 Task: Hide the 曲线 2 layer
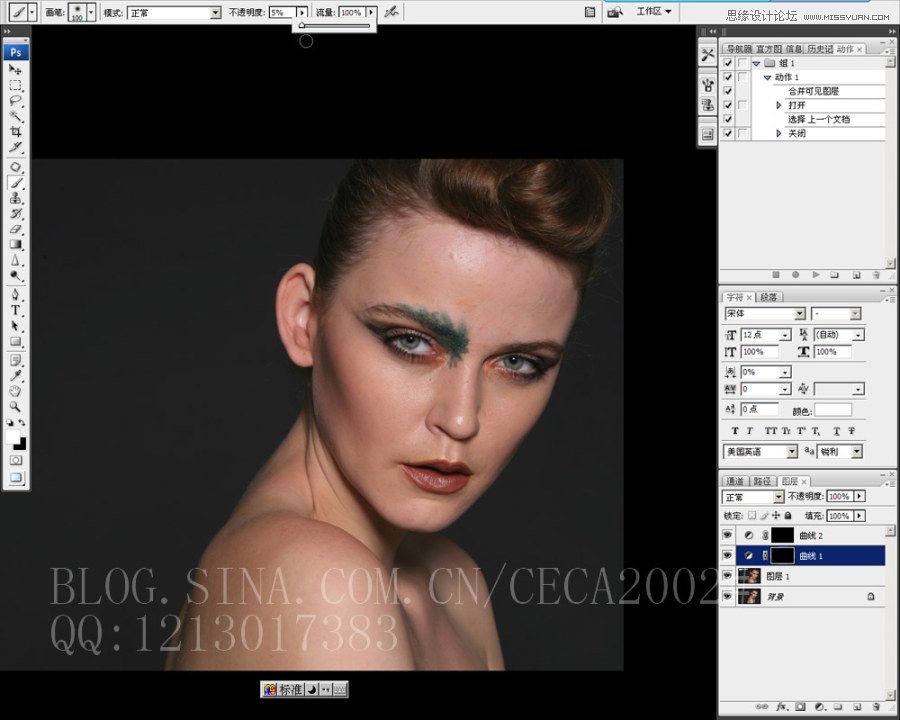[728, 536]
